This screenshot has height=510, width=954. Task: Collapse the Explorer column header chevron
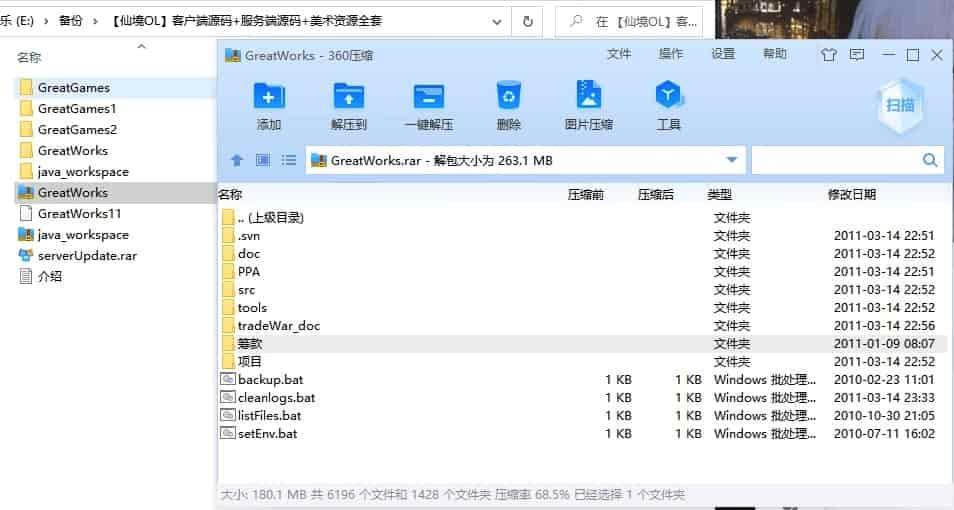tap(142, 46)
